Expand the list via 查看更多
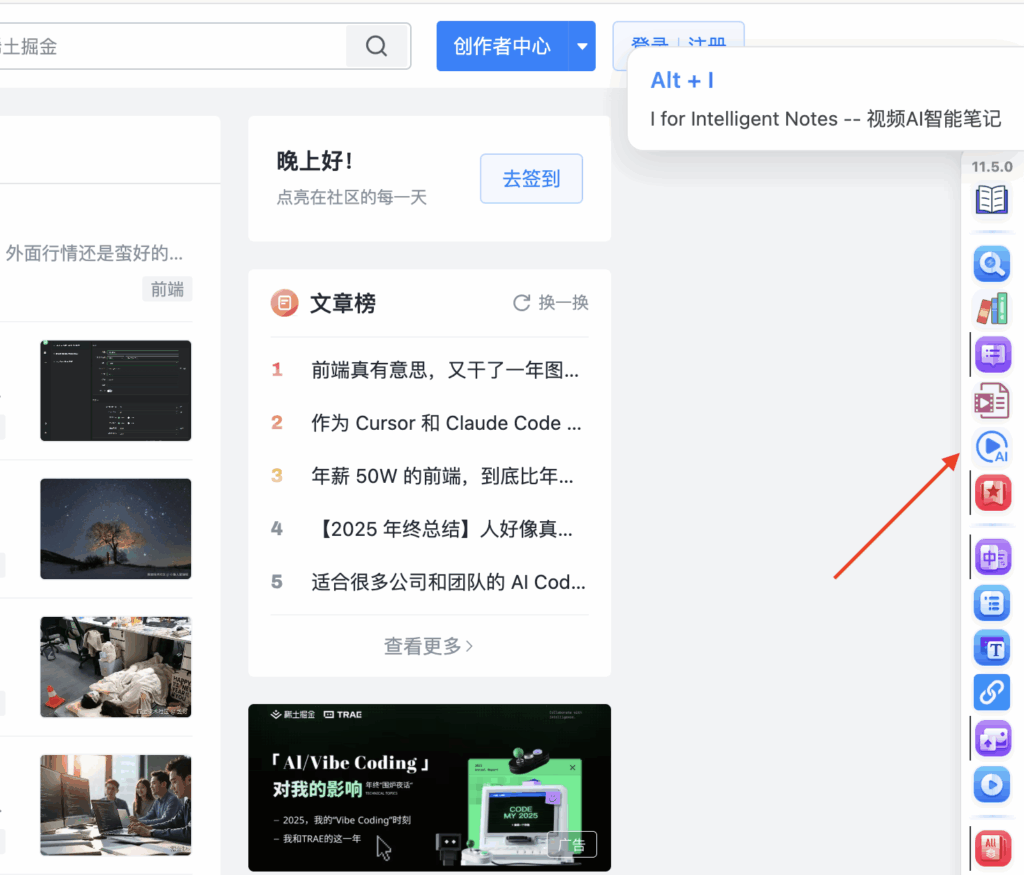The height and width of the screenshot is (875, 1024). [428, 646]
